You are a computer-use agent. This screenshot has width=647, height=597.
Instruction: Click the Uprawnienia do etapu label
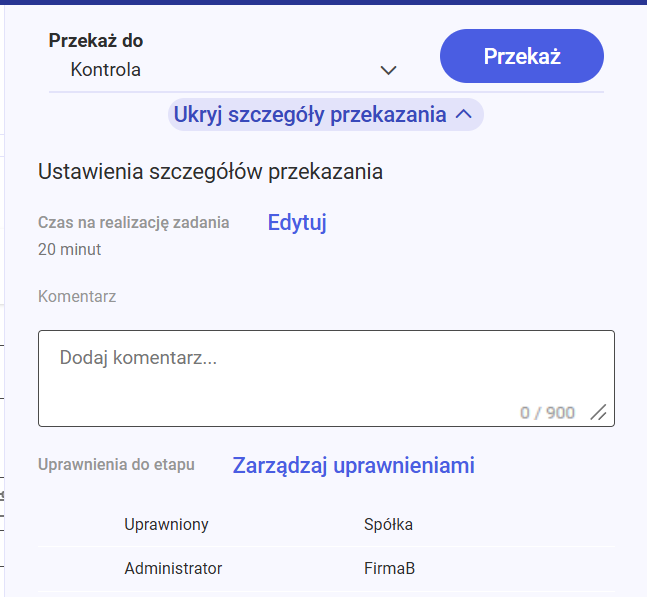(116, 464)
